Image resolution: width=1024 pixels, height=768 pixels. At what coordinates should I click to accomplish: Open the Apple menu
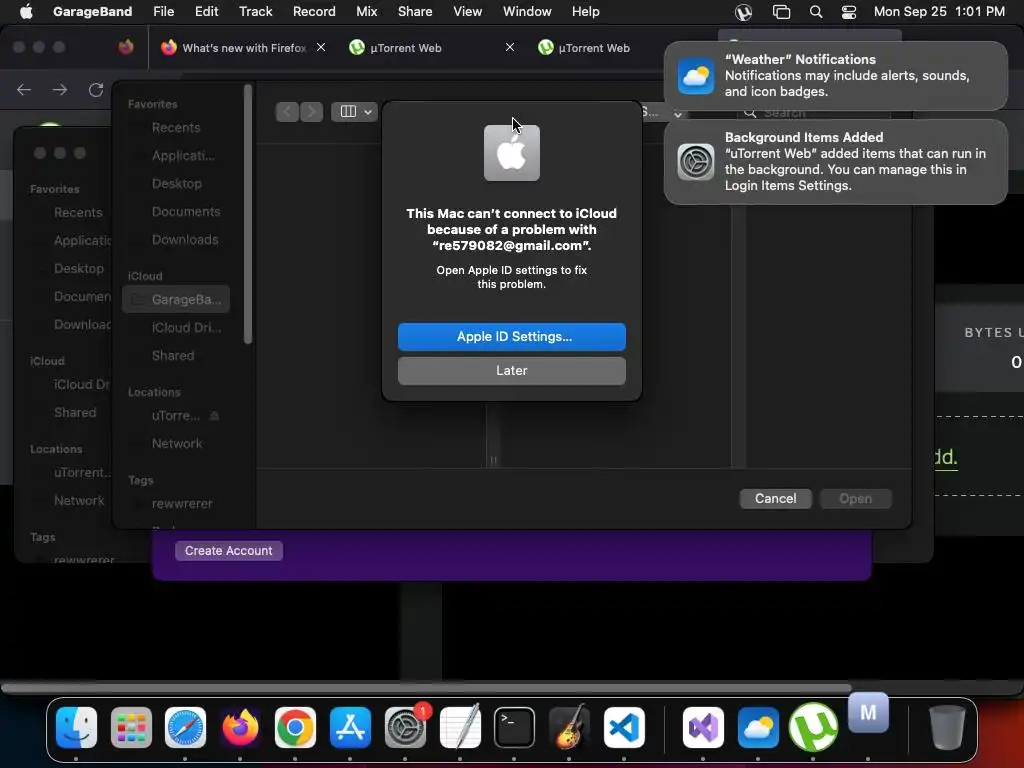[x=26, y=11]
